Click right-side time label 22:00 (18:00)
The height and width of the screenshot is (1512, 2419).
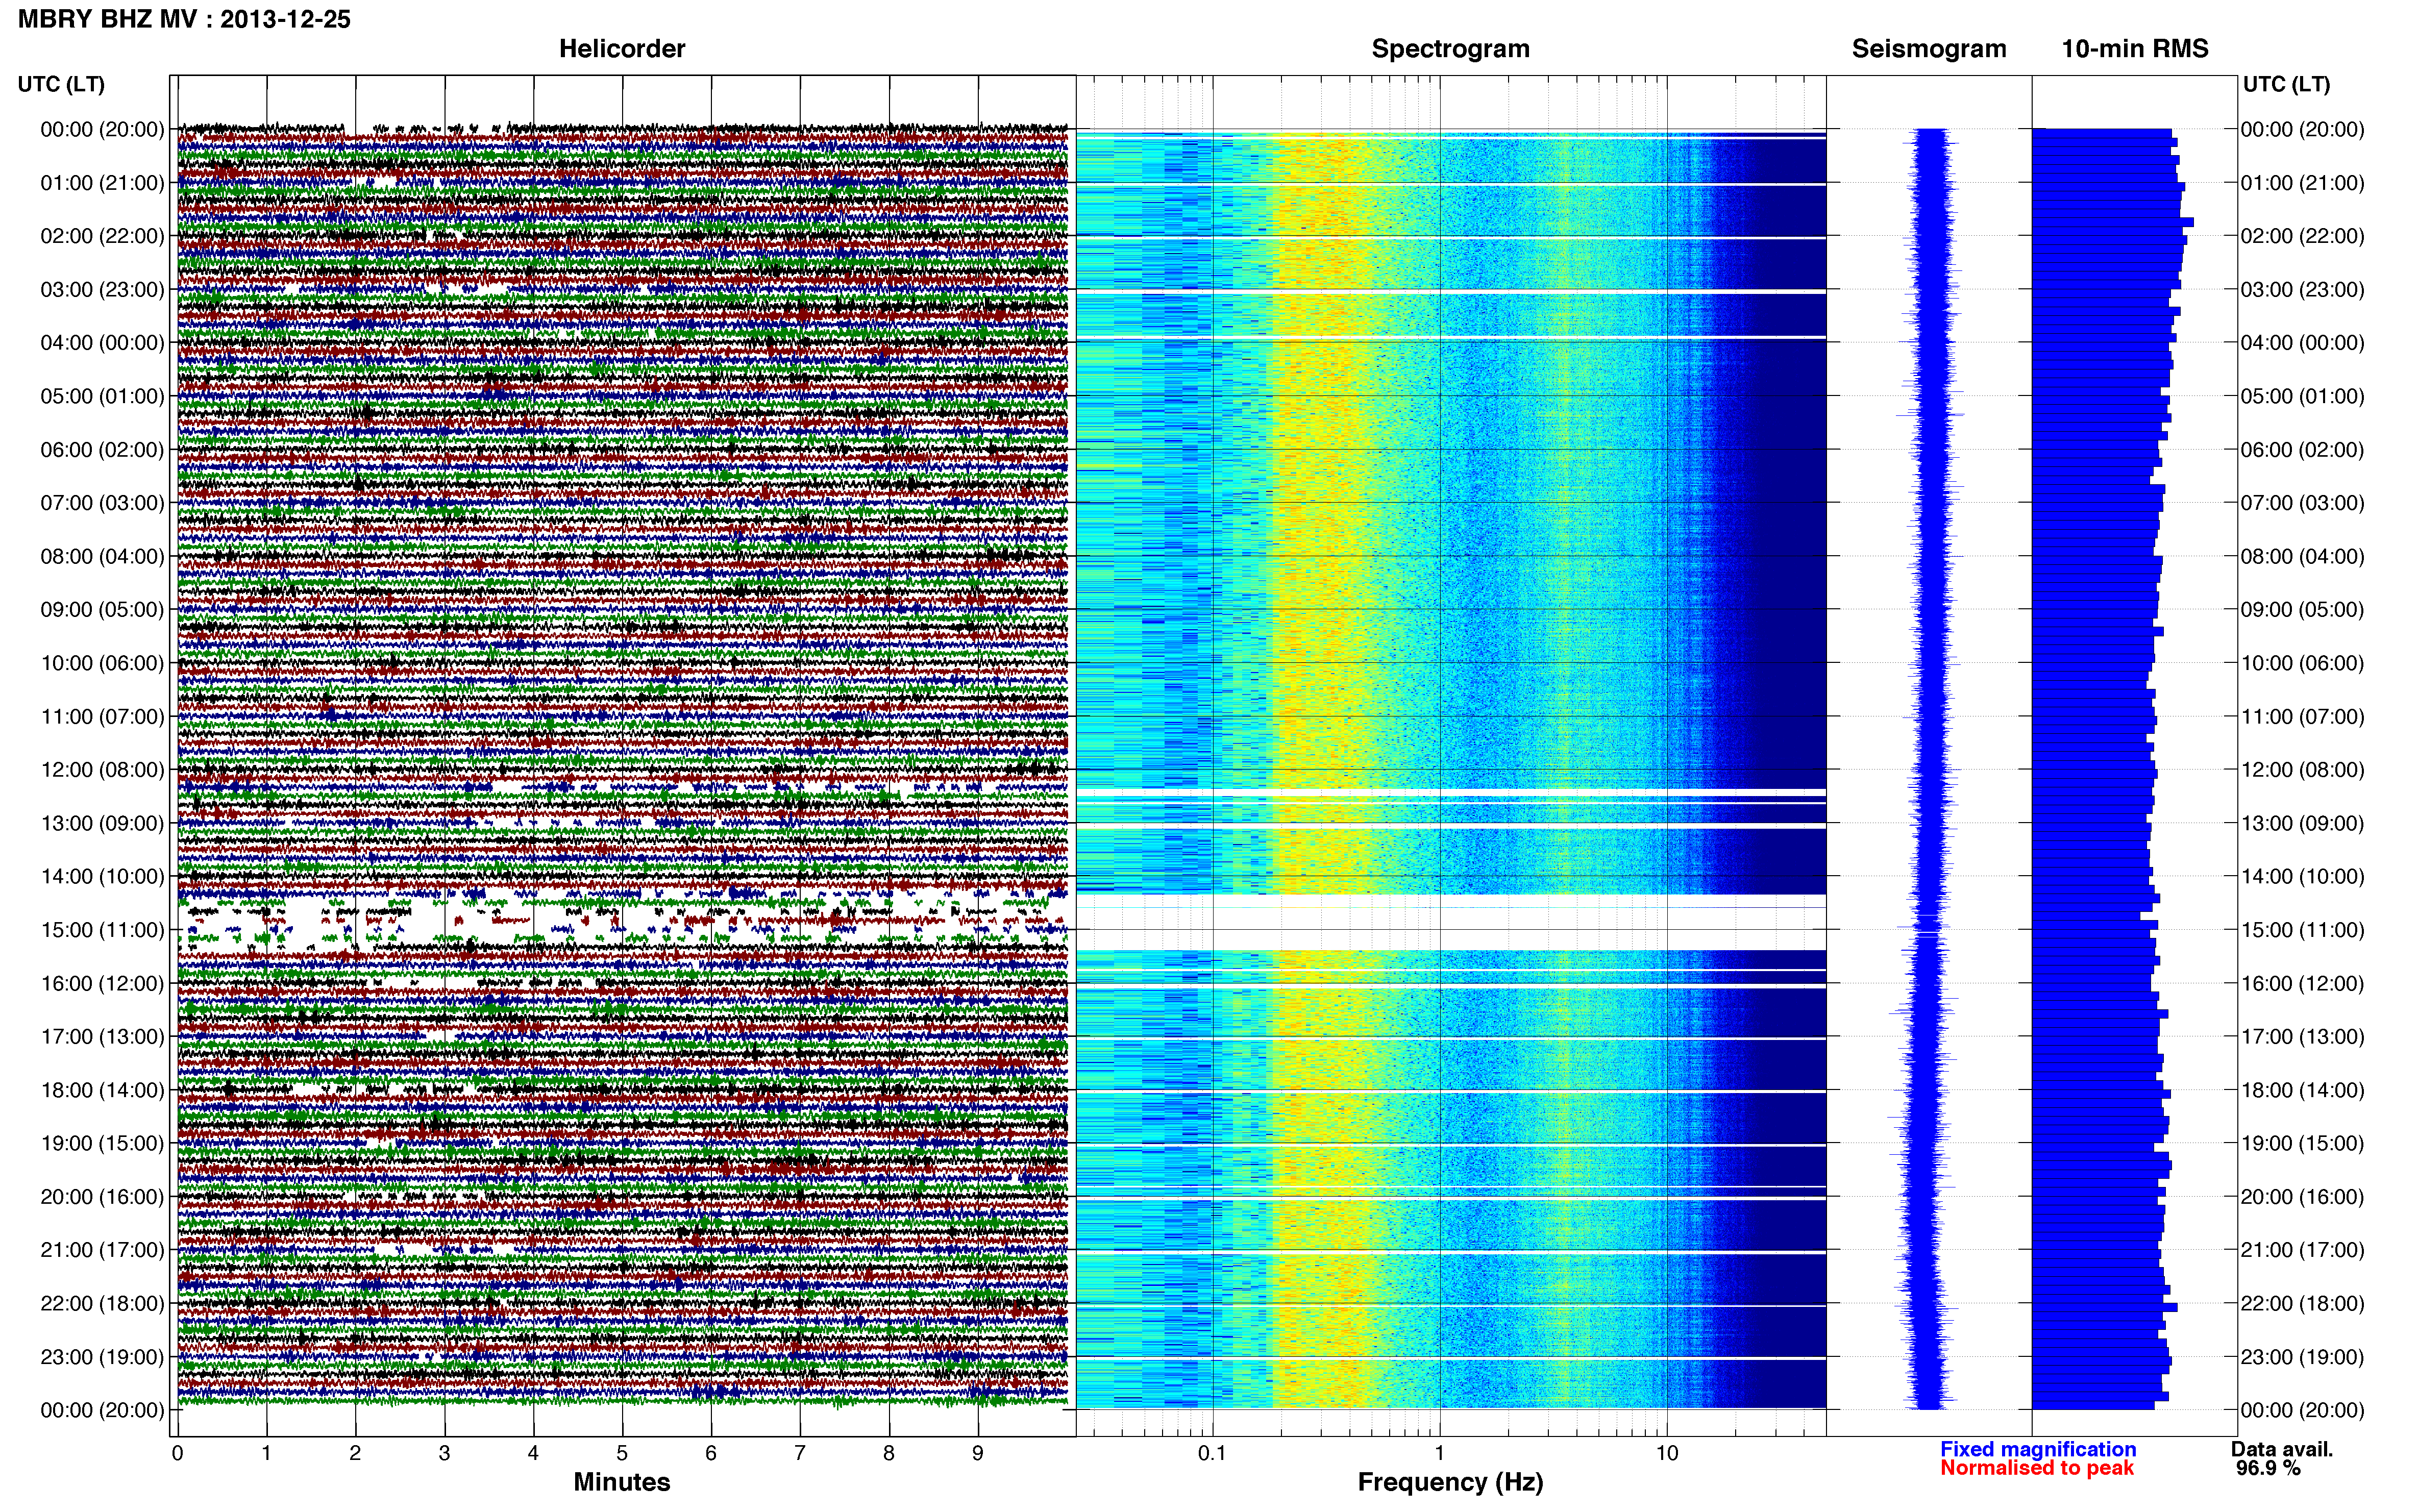(2302, 1304)
